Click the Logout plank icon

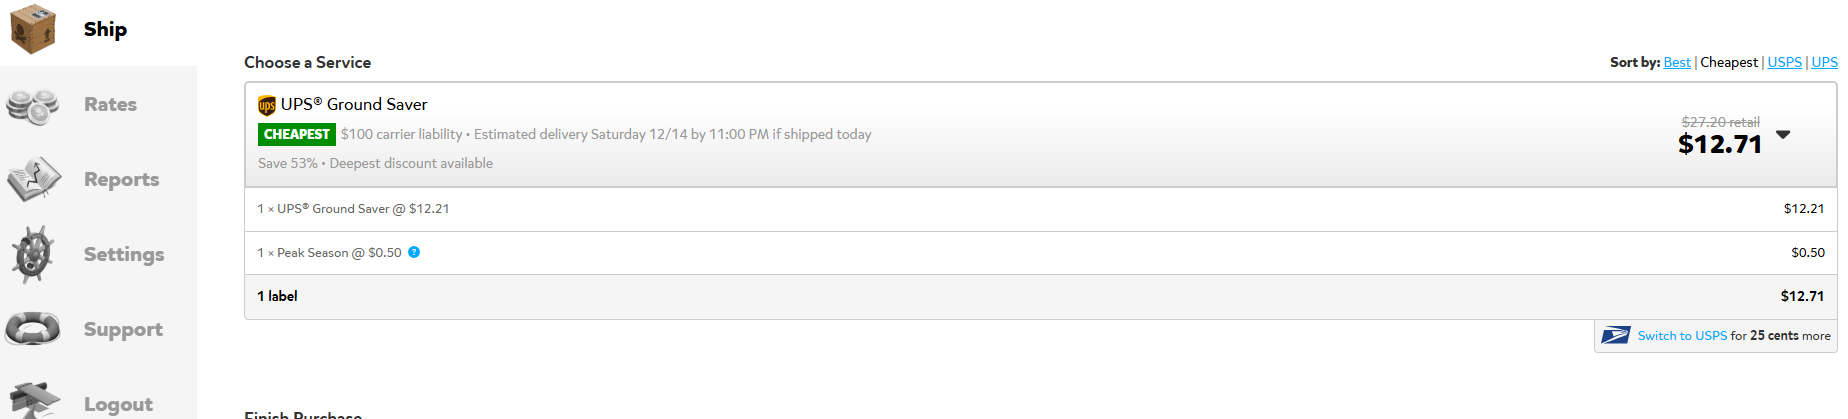click(33, 400)
